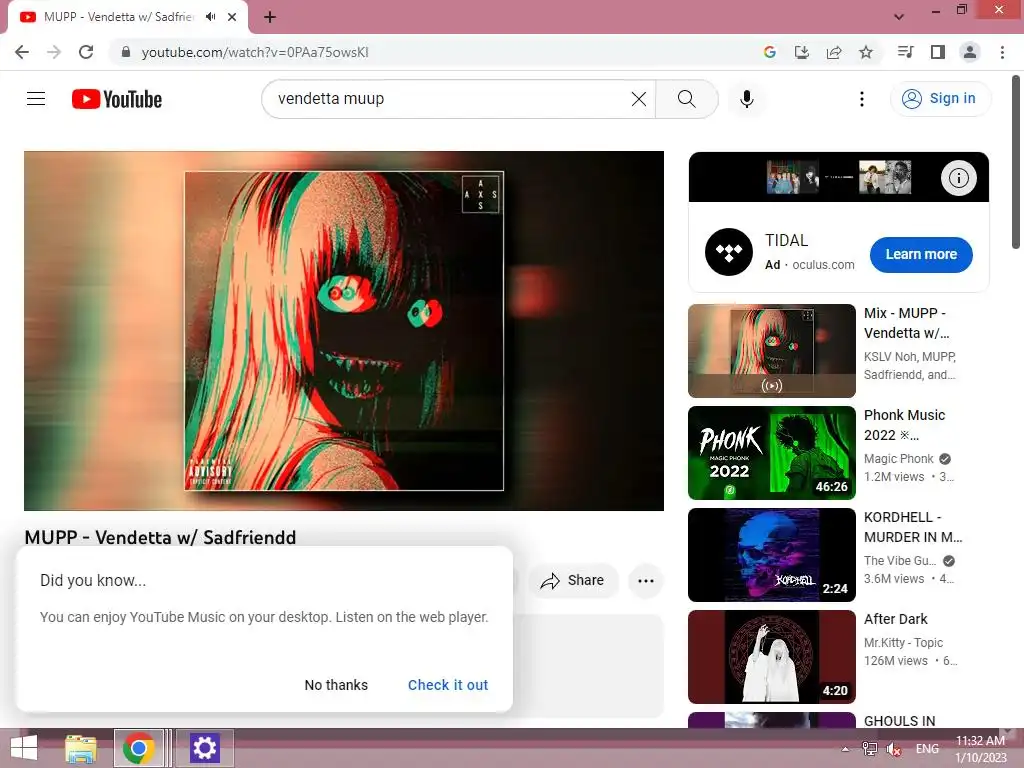
Task: Open Windows Start menu
Action: [24, 748]
